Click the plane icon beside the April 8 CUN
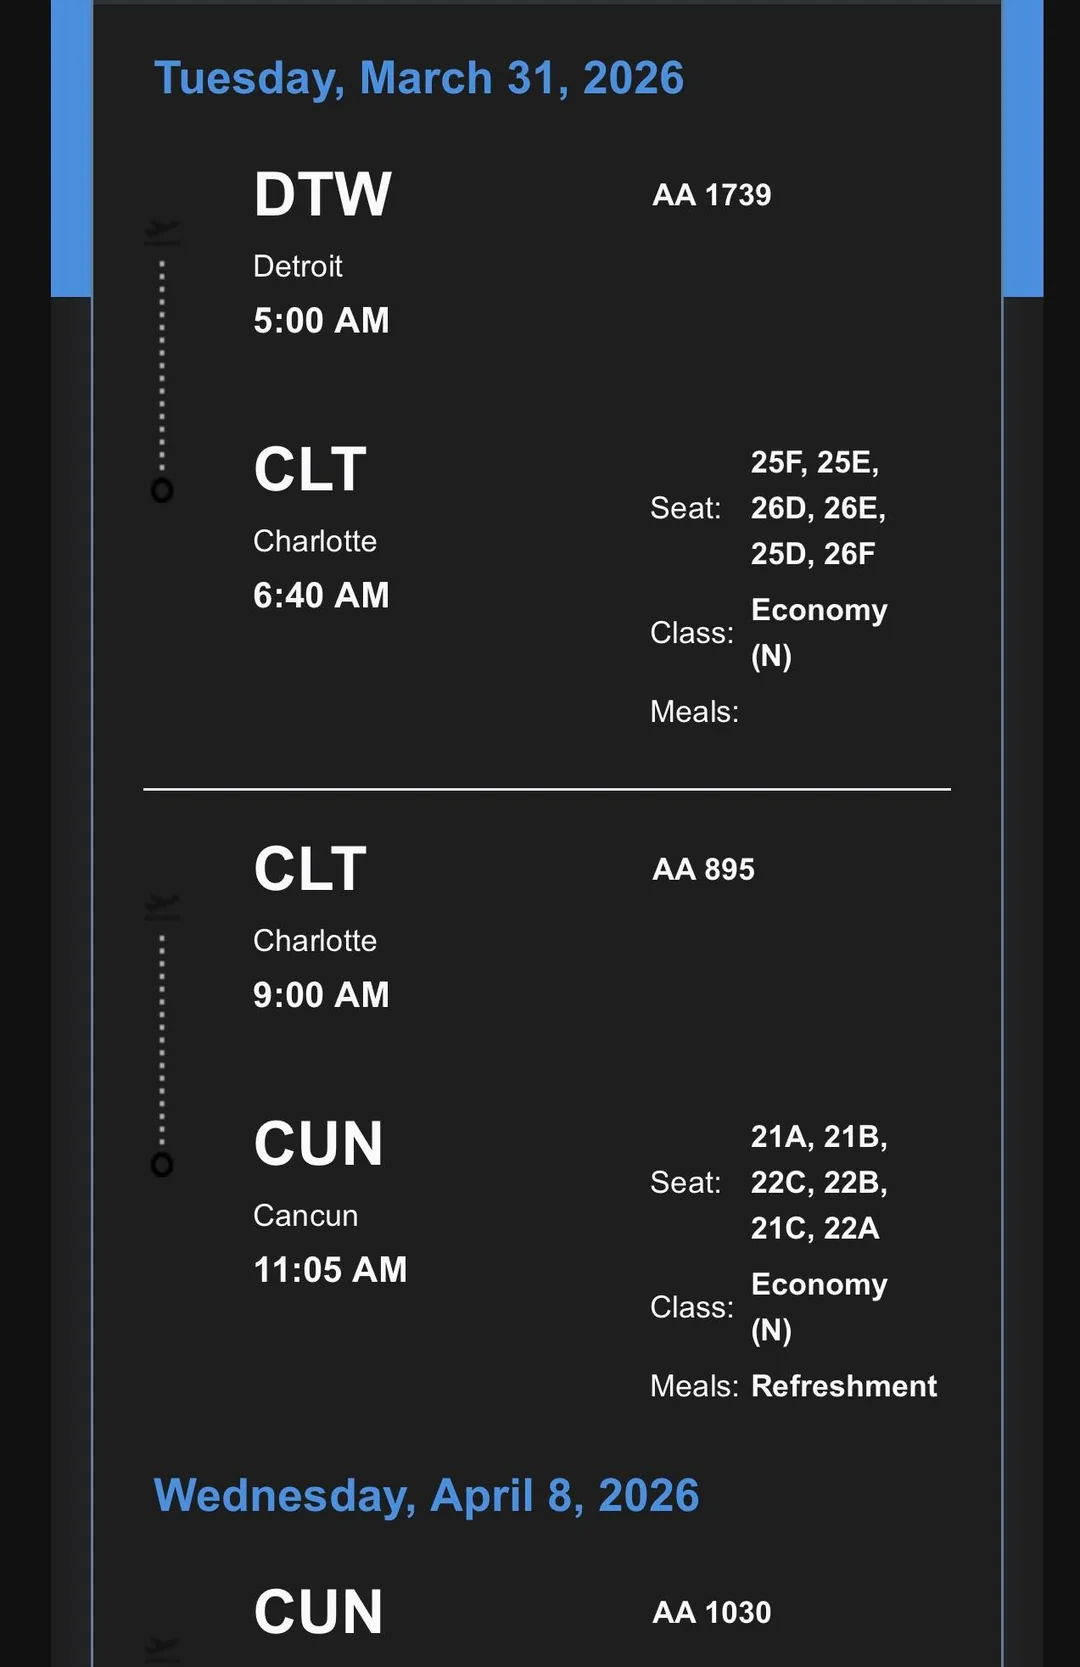Screen dimensions: 1080x1667 pos(162,1646)
